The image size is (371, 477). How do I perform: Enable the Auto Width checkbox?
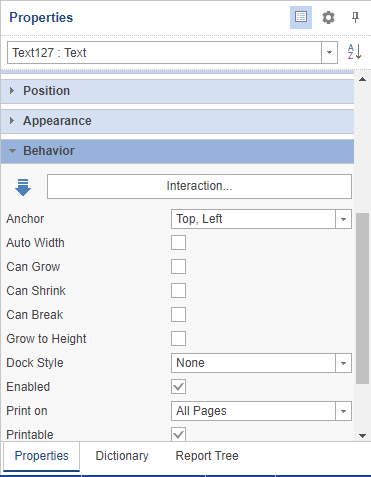178,242
